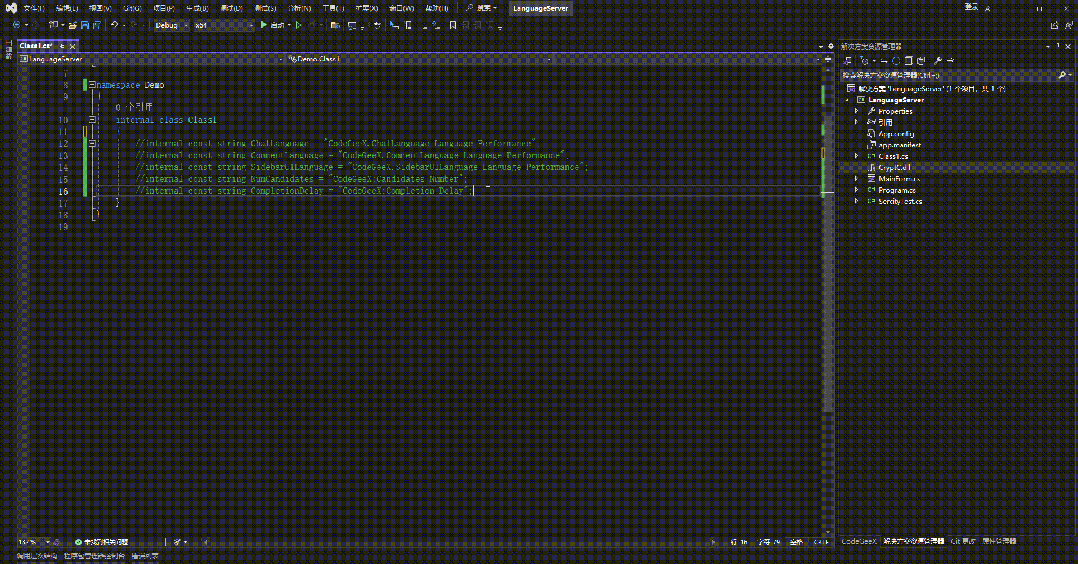Click the search icon in the title bar
1078x564 pixels.
[x=470, y=8]
